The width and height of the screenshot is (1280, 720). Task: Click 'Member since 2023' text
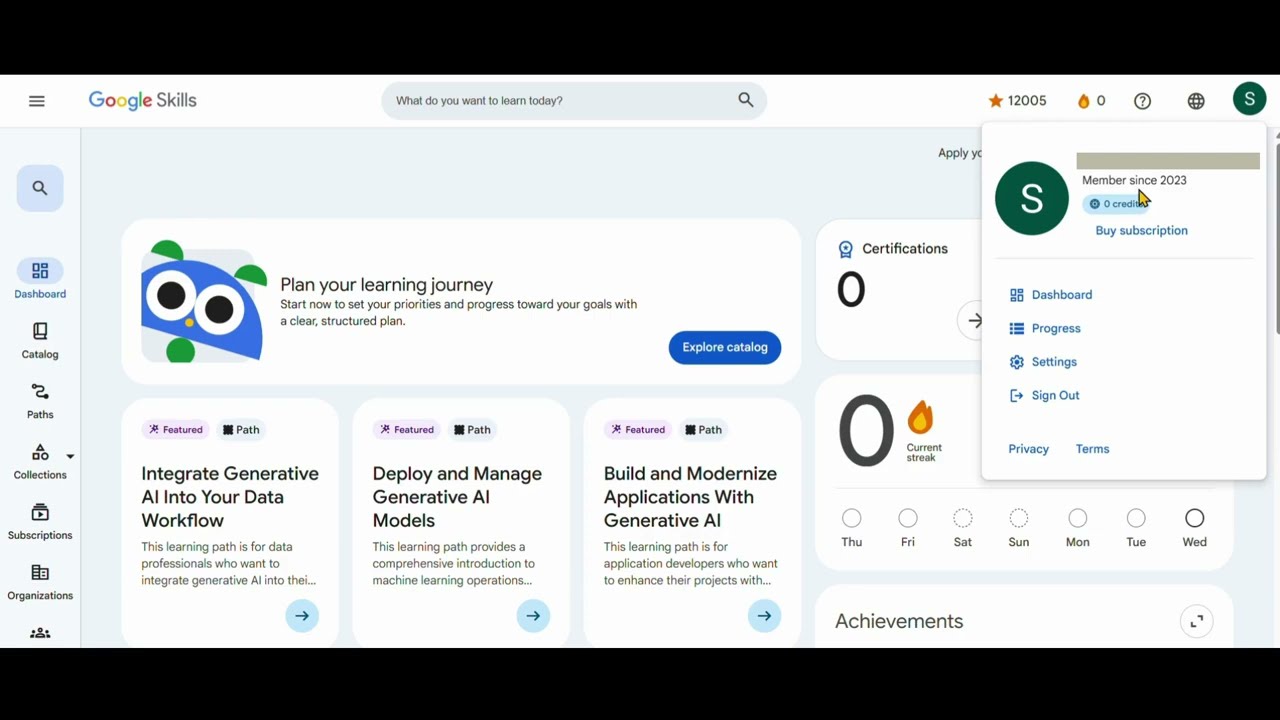[1134, 180]
